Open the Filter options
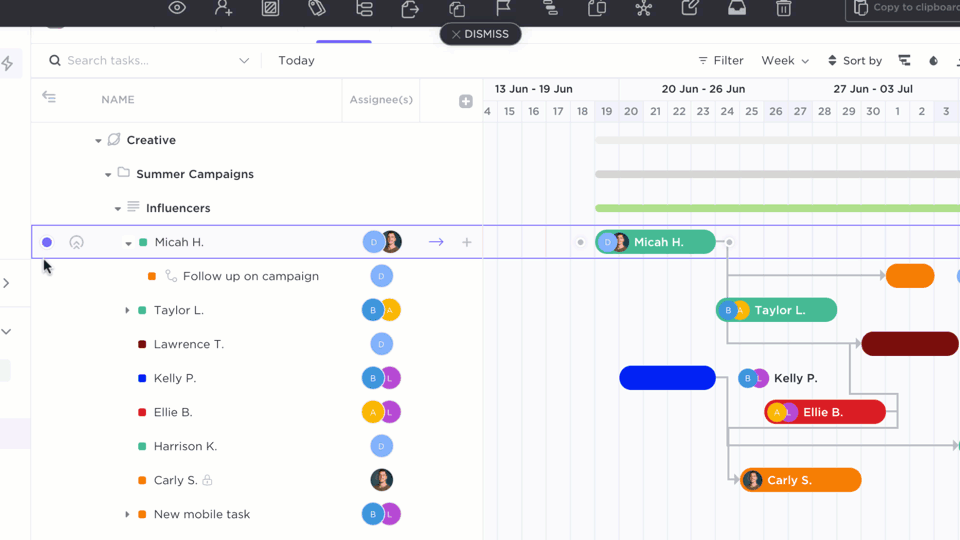960x540 pixels. [x=720, y=61]
